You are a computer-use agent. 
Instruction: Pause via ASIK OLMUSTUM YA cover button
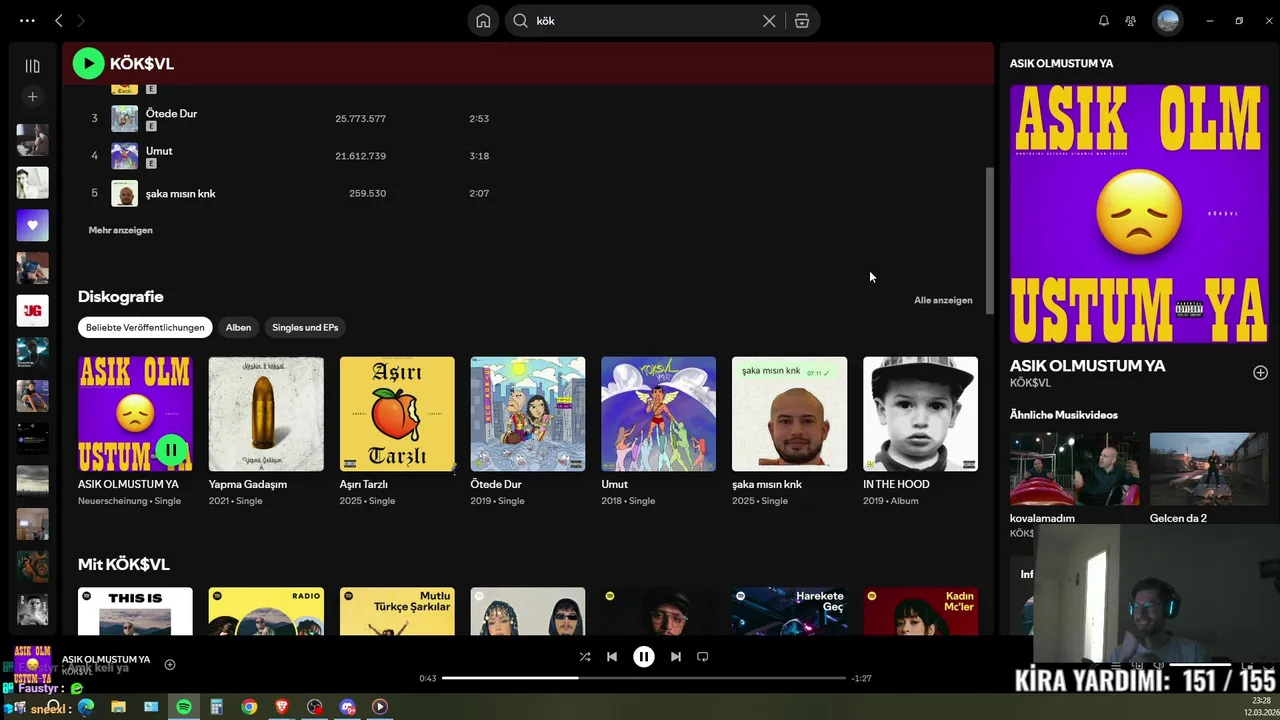171,450
